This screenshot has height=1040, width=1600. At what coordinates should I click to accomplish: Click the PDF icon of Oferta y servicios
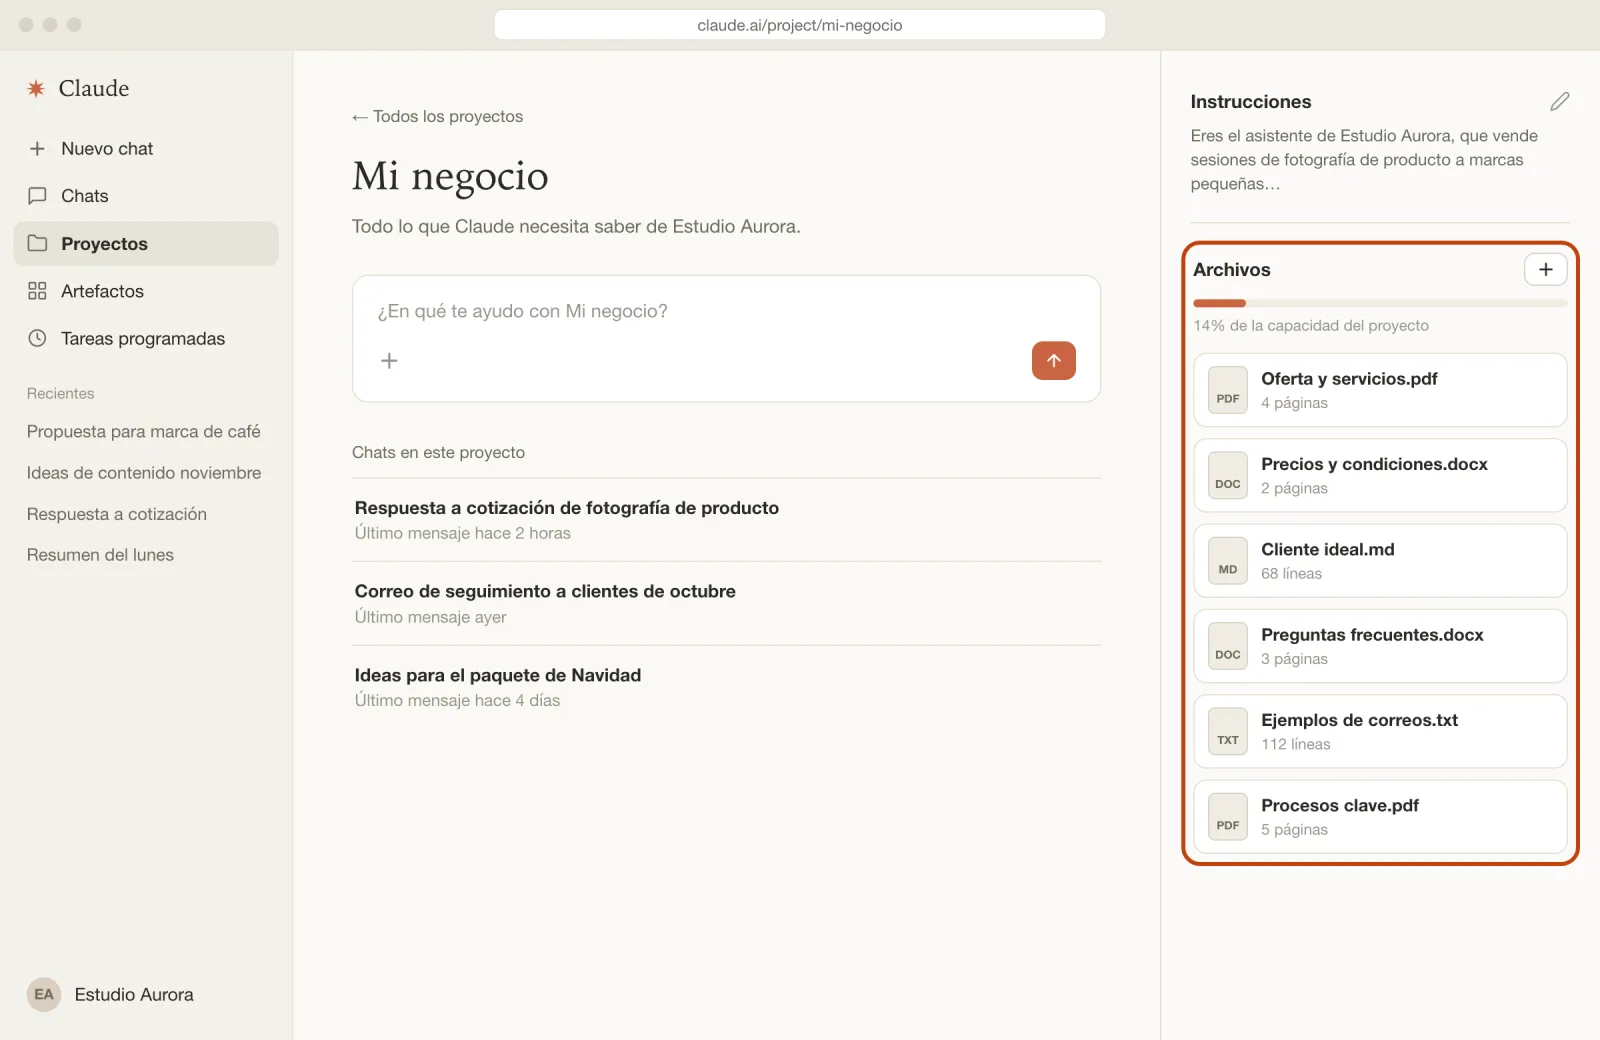click(x=1228, y=390)
